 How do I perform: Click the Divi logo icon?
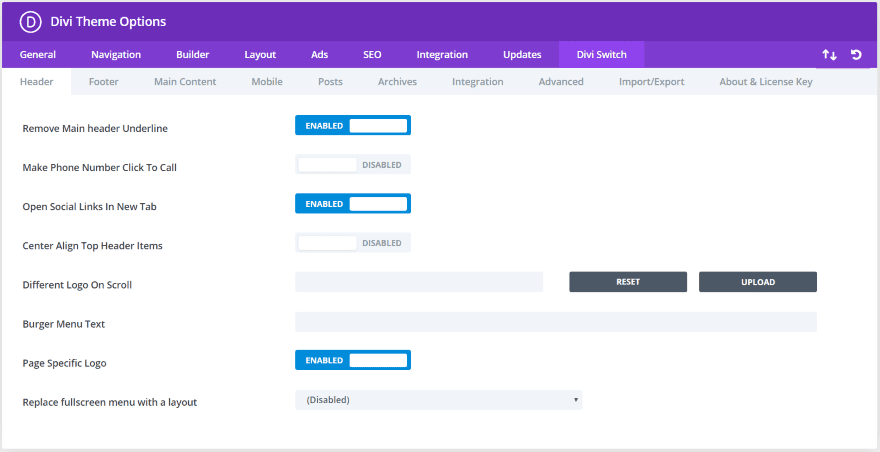[31, 21]
